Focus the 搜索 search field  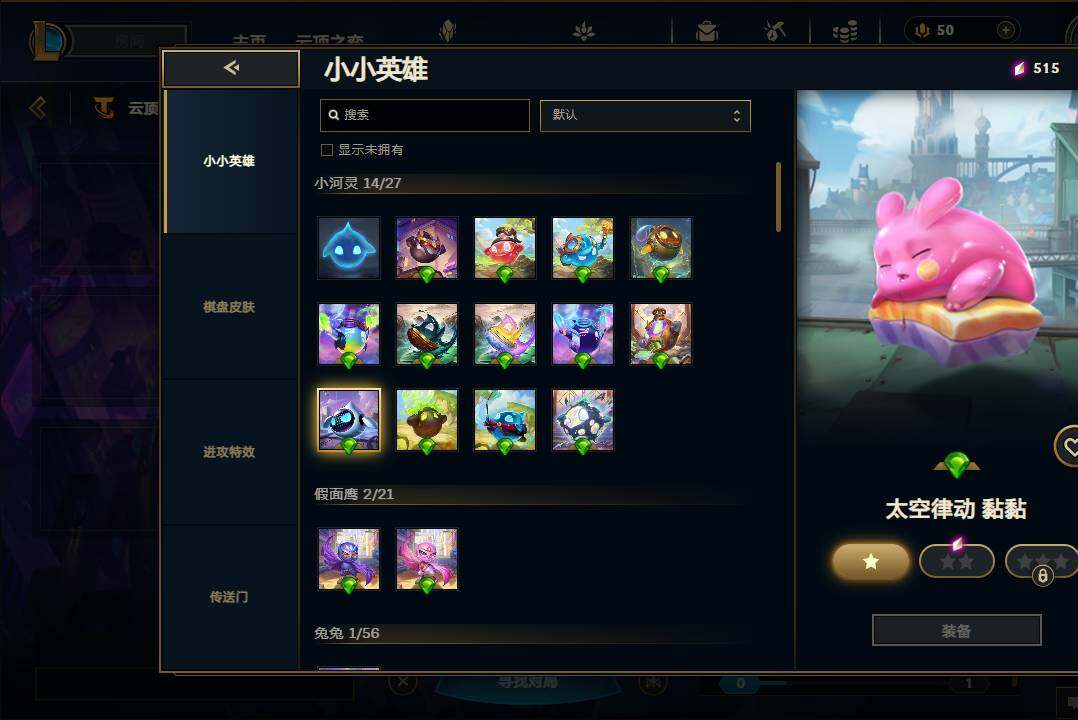coord(425,116)
